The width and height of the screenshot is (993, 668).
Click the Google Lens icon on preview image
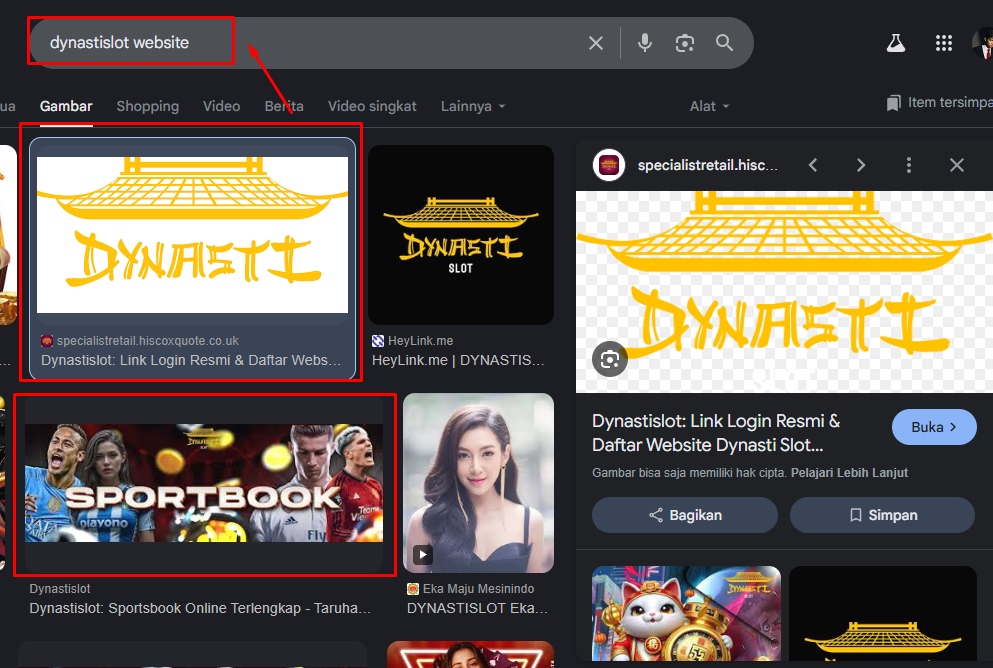point(609,360)
